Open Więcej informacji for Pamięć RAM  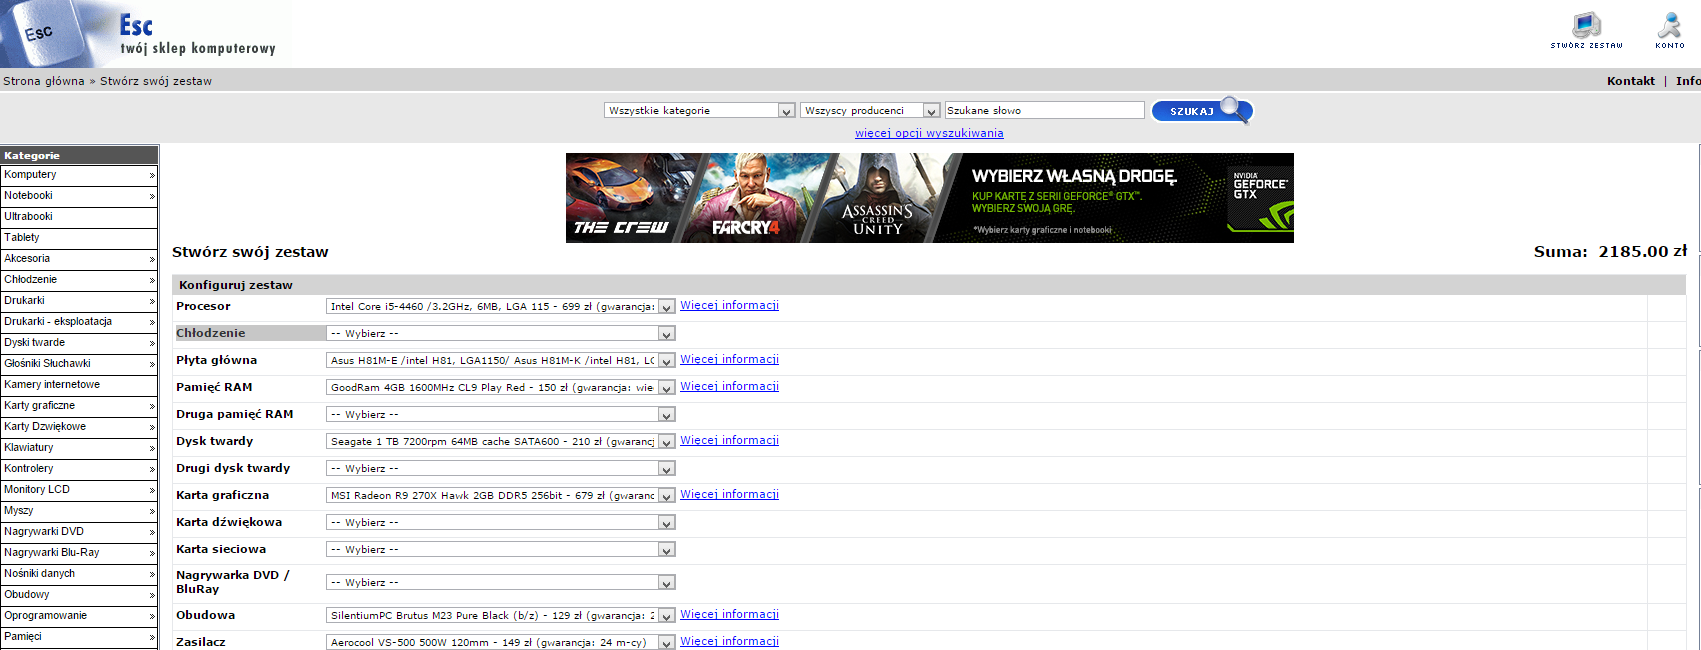[730, 387]
